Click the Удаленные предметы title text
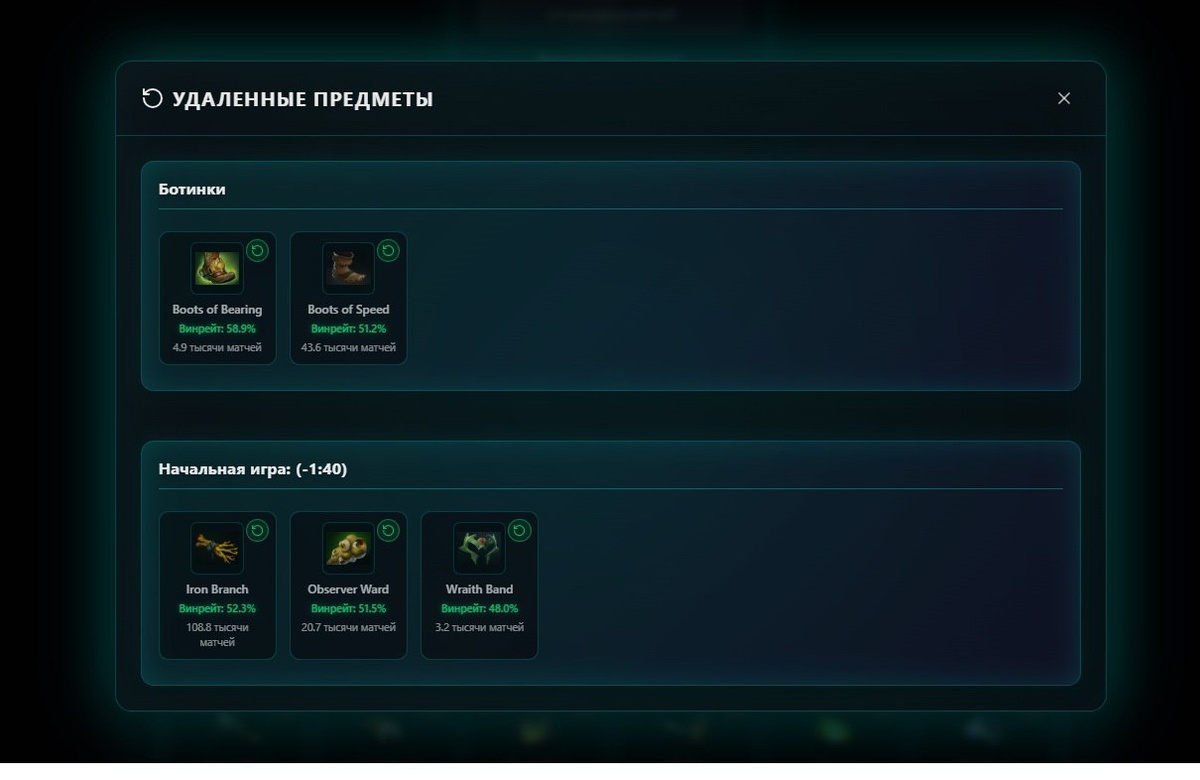 [x=303, y=99]
